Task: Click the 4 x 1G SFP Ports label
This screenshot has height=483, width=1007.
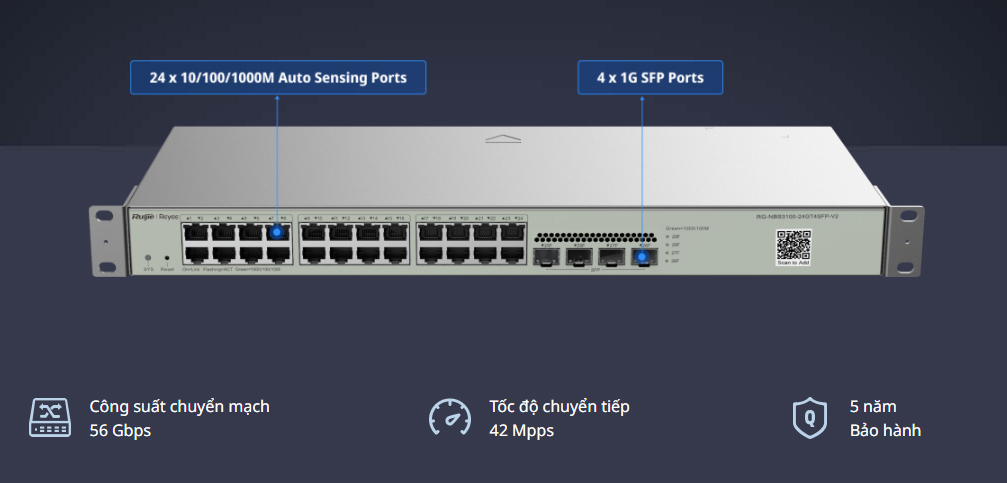Action: point(650,77)
